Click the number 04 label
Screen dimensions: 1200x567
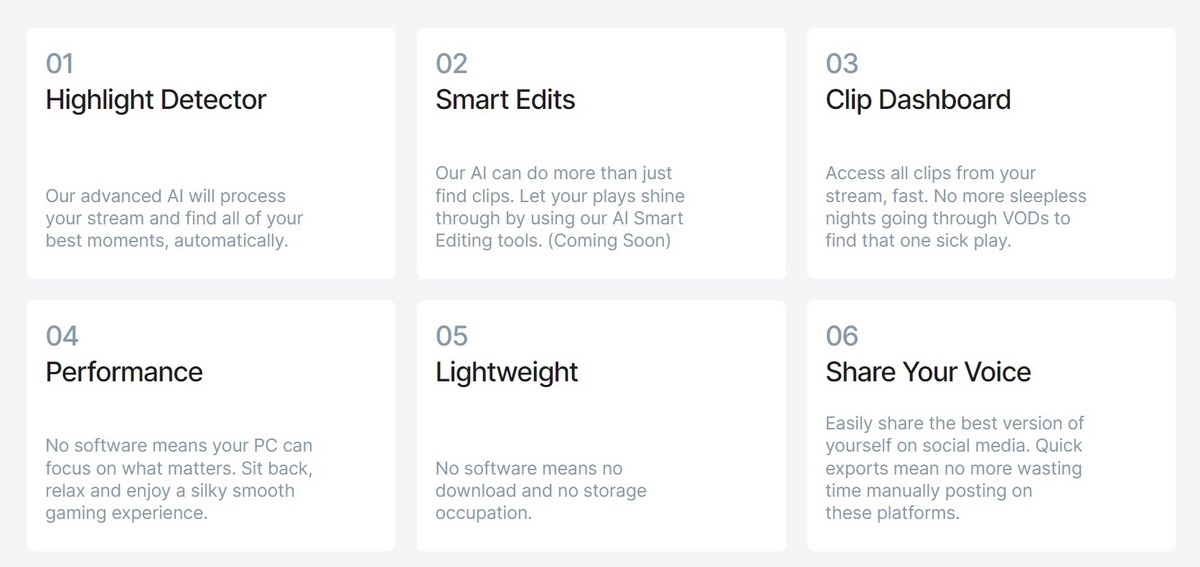pyautogui.click(x=62, y=336)
